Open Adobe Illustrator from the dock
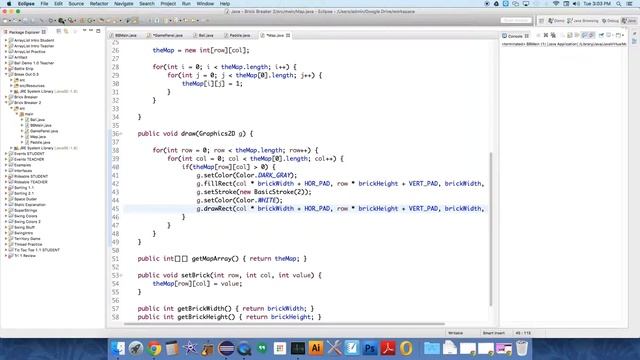 click(x=316, y=349)
